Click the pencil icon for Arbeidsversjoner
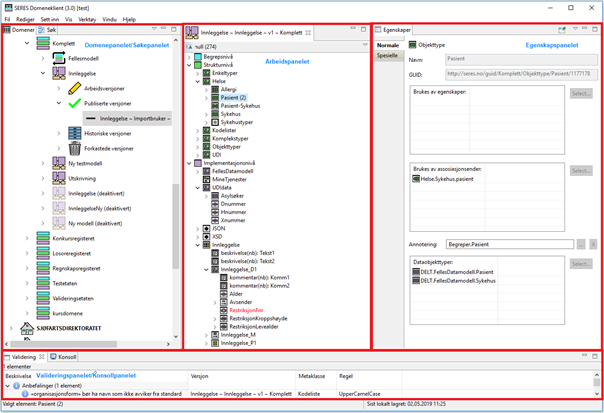 [x=74, y=88]
